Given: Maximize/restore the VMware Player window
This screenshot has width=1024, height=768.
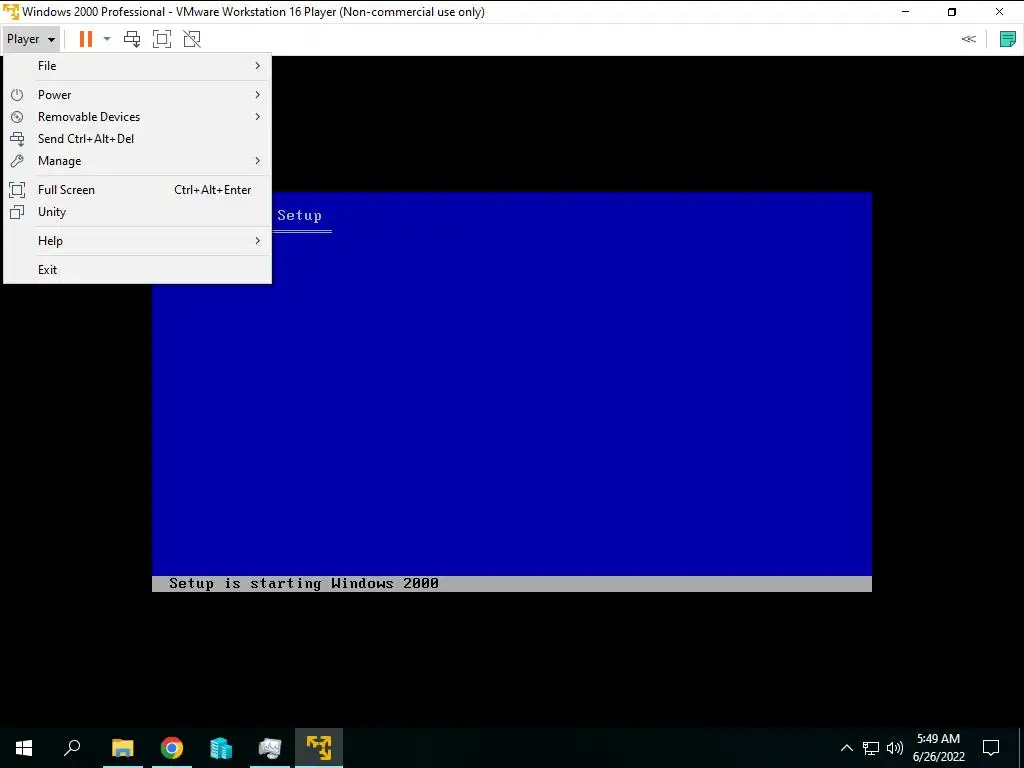Looking at the screenshot, I should click(952, 12).
